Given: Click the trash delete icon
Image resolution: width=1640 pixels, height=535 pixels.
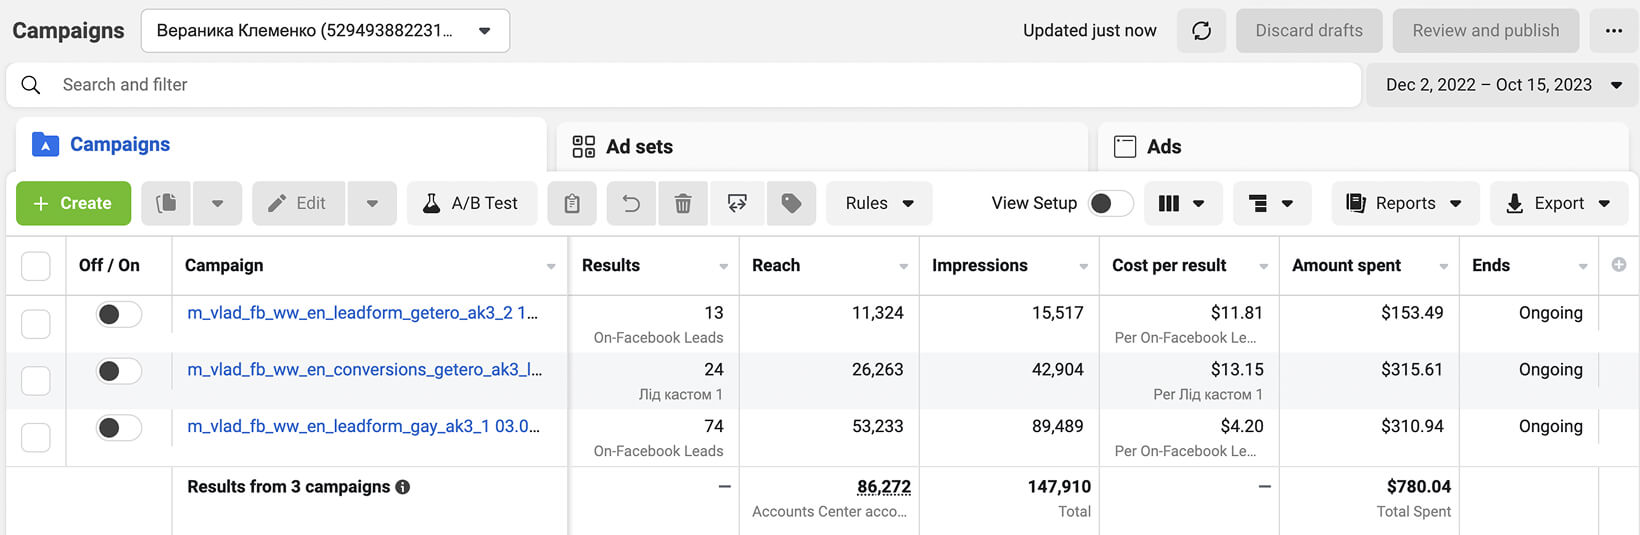Looking at the screenshot, I should click(683, 203).
